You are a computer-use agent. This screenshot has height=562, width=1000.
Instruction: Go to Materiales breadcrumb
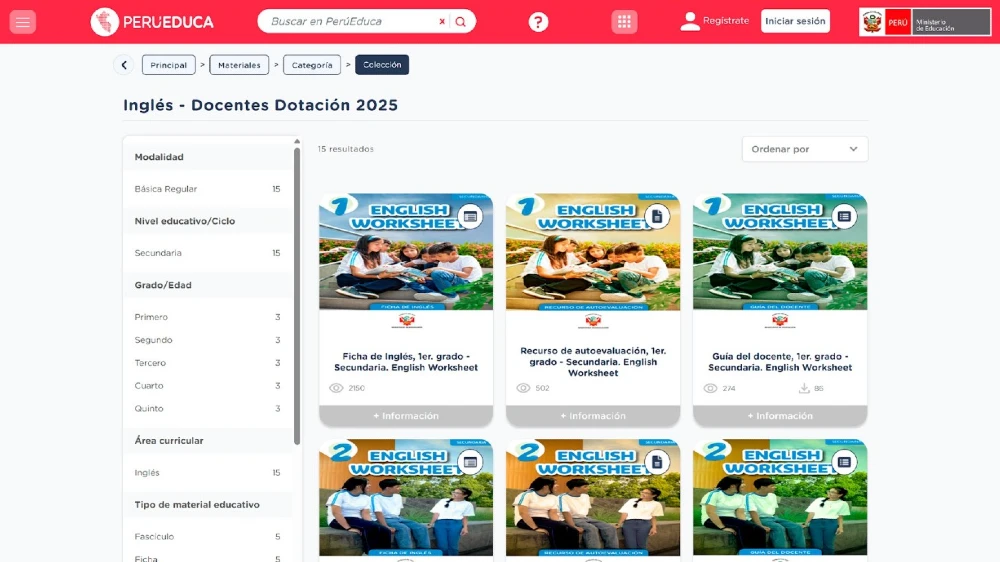tap(239, 65)
